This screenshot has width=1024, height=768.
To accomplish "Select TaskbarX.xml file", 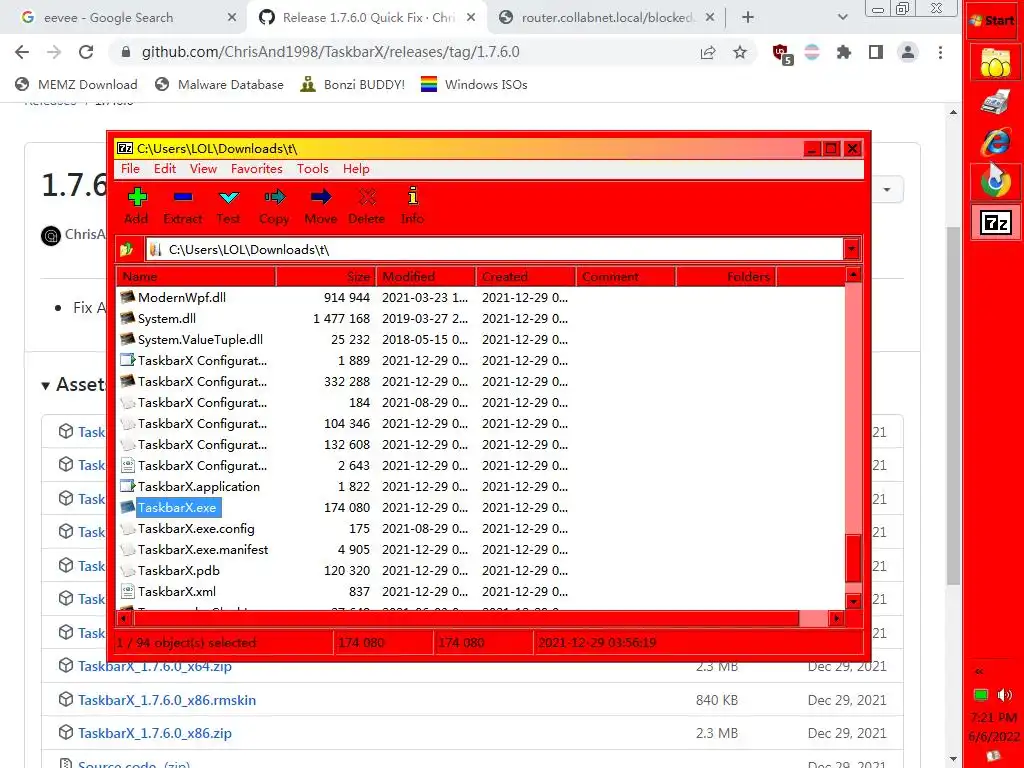I will (x=176, y=591).
